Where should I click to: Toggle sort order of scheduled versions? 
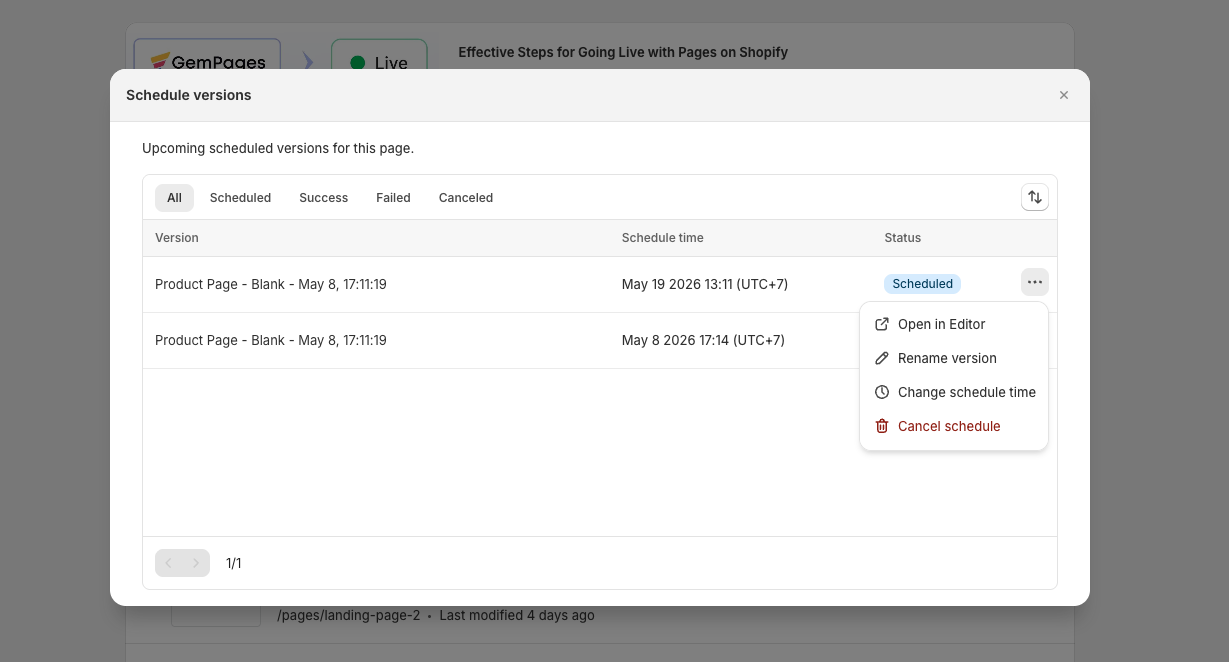point(1035,197)
